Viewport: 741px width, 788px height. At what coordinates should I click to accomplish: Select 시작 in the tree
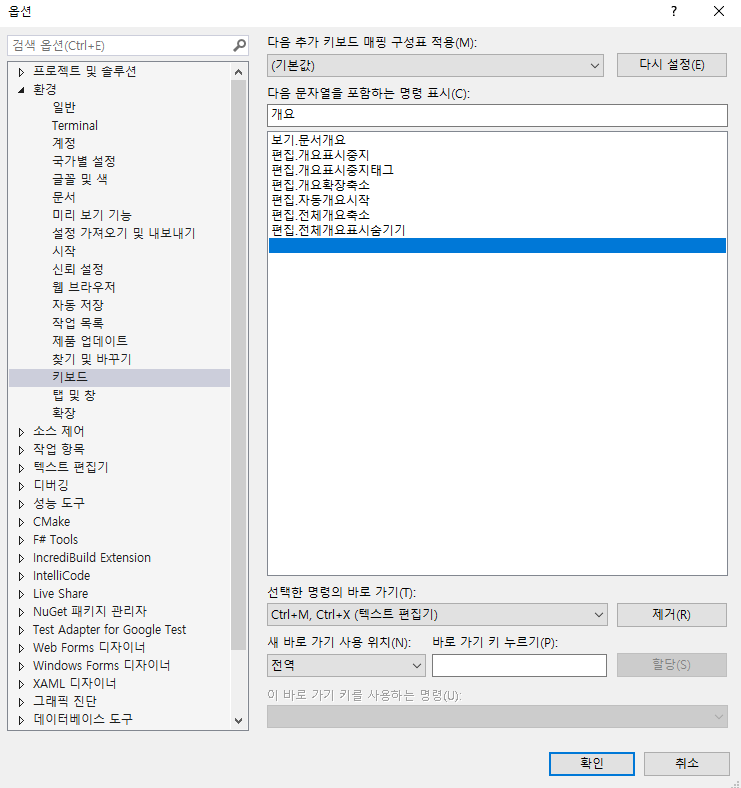click(64, 251)
